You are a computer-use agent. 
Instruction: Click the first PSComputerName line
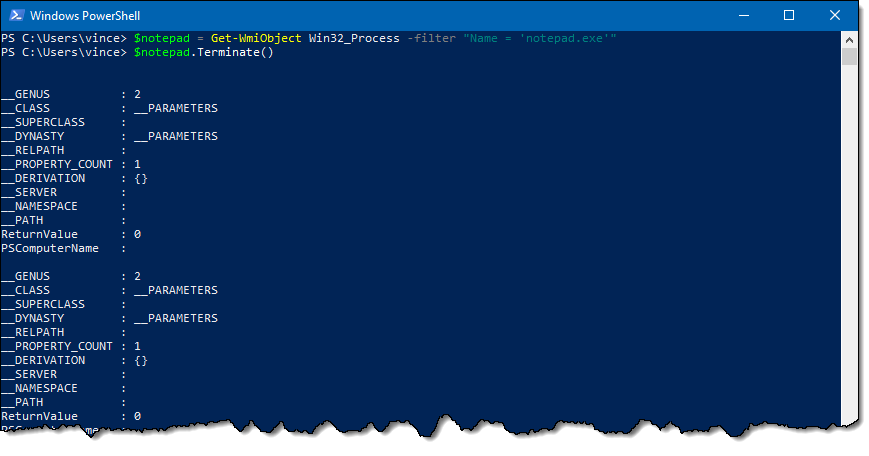pyautogui.click(x=64, y=248)
